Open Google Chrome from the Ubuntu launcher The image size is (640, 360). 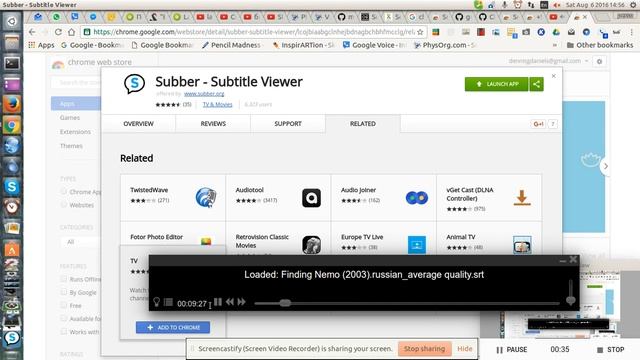coord(11,126)
